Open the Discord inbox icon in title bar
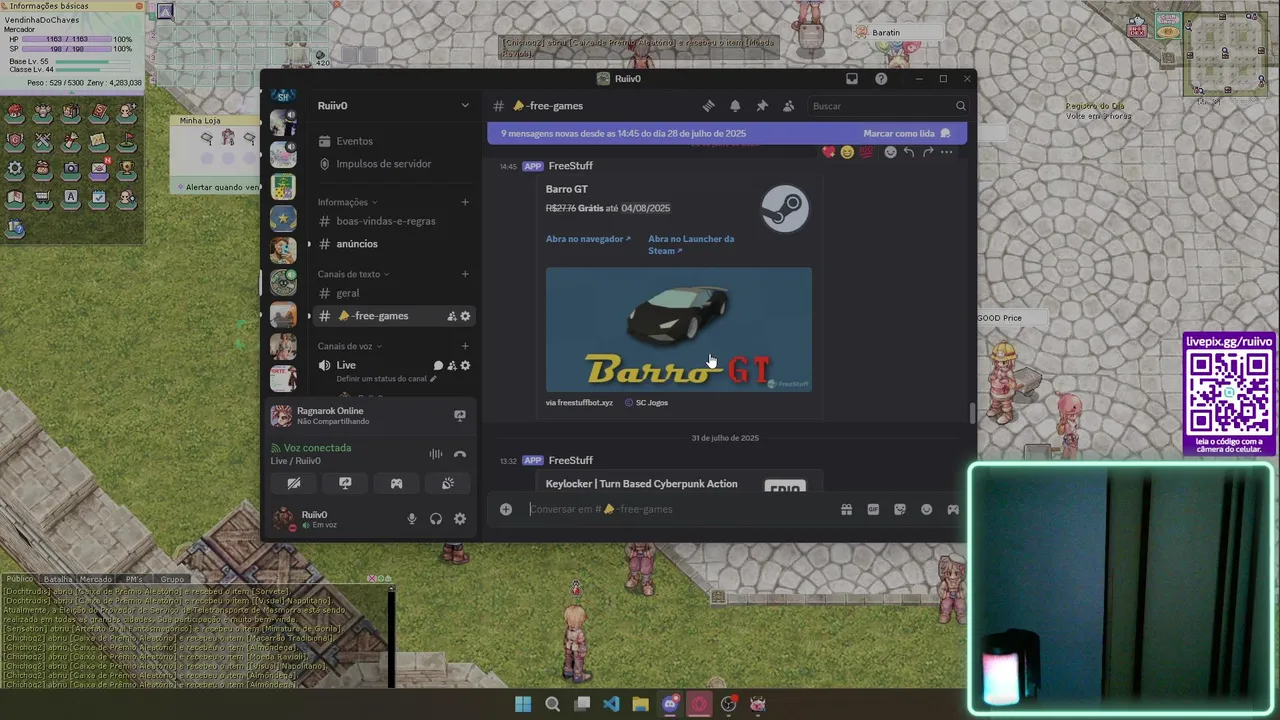The width and height of the screenshot is (1280, 720). pyautogui.click(x=852, y=79)
